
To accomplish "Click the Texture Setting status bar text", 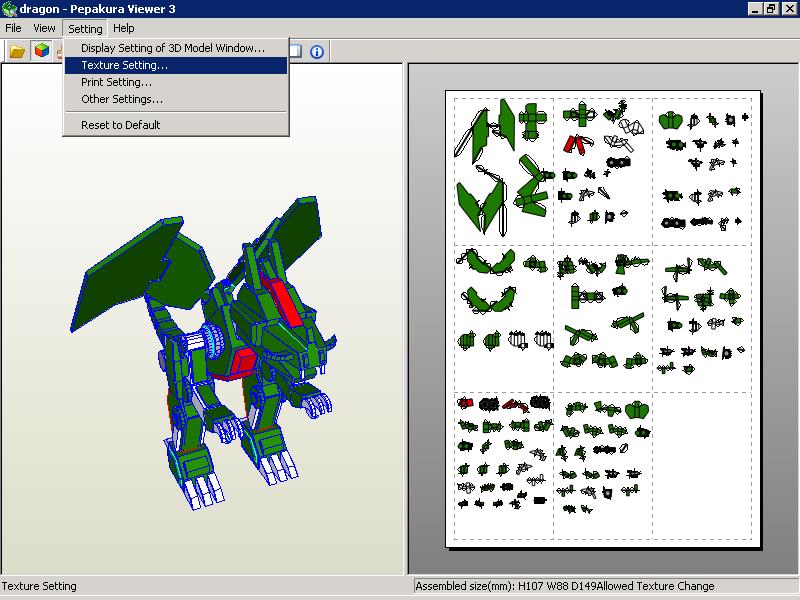I will tap(39, 586).
